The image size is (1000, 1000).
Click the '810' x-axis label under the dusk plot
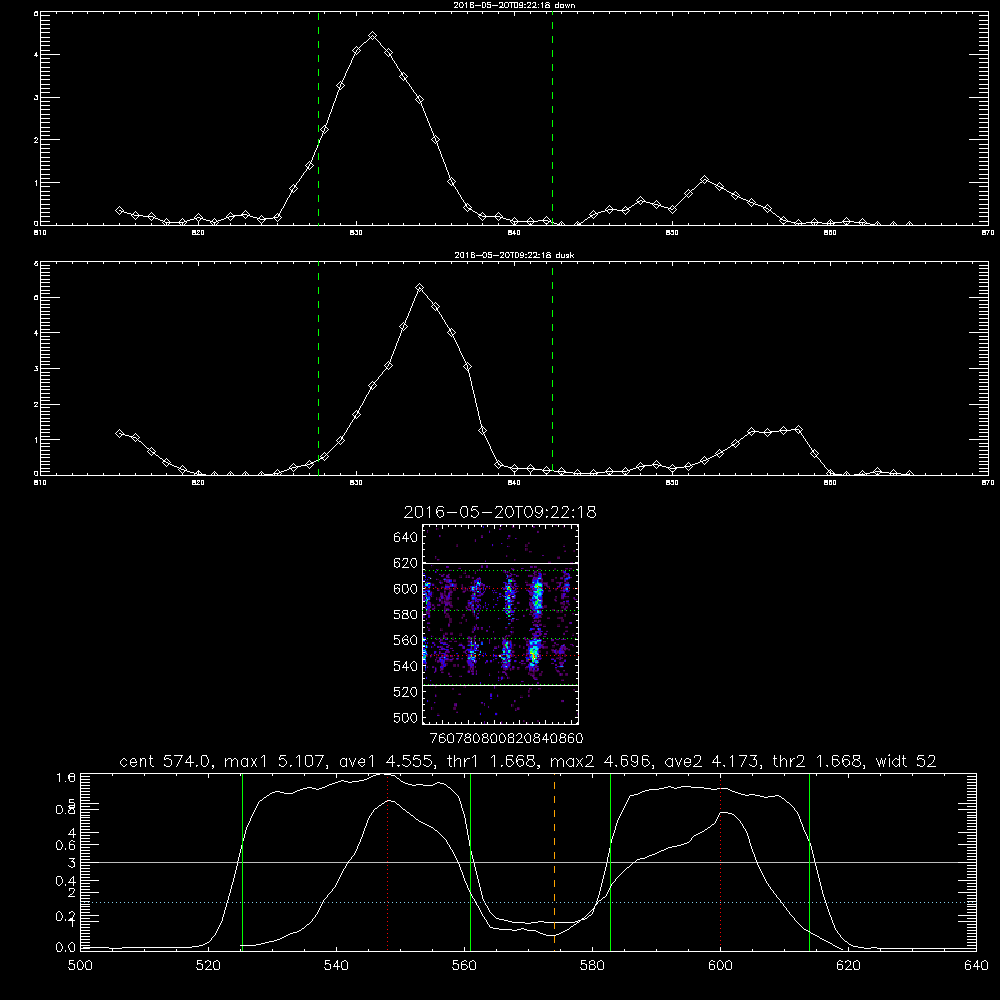tap(40, 483)
